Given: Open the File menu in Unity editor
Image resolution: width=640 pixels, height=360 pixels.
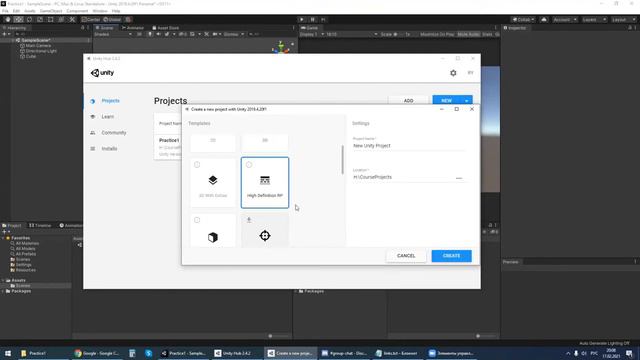Looking at the screenshot, I should click(x=5, y=11).
